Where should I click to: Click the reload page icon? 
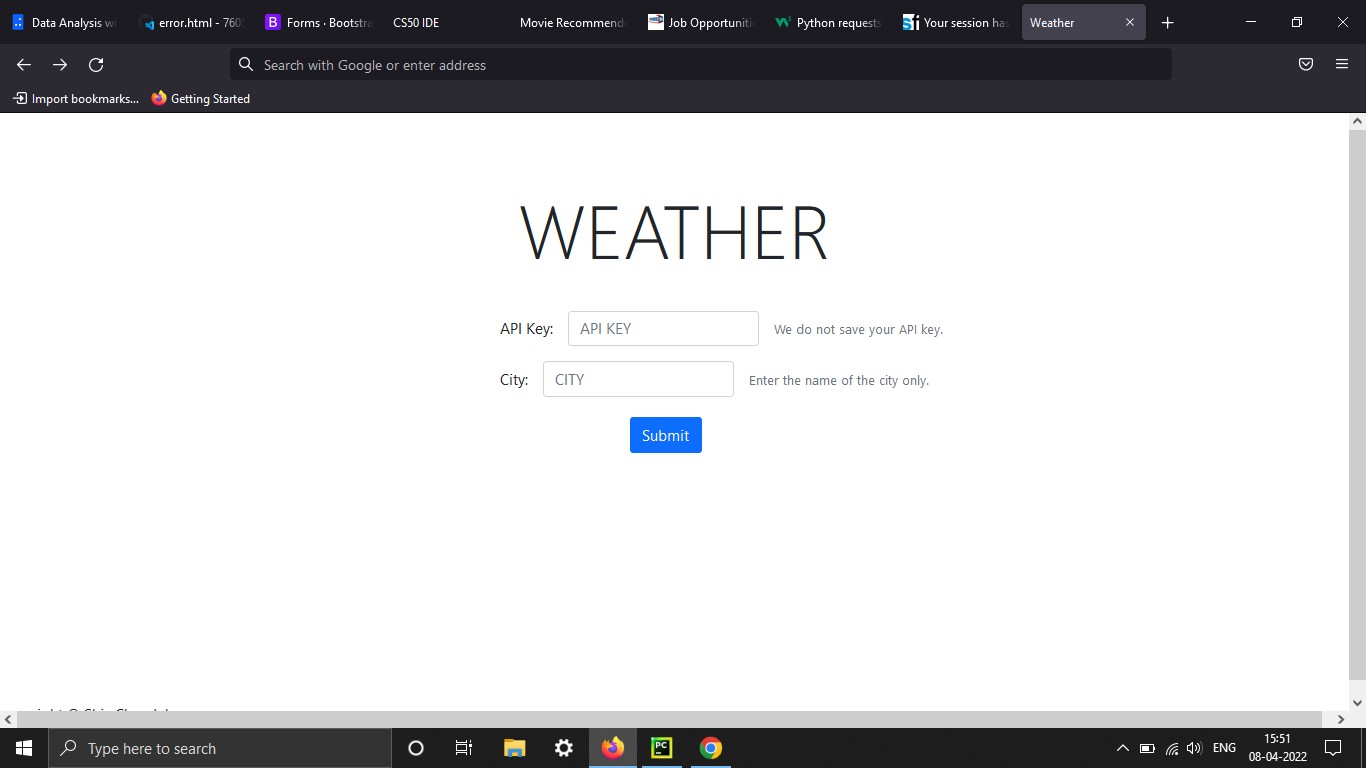(x=95, y=64)
